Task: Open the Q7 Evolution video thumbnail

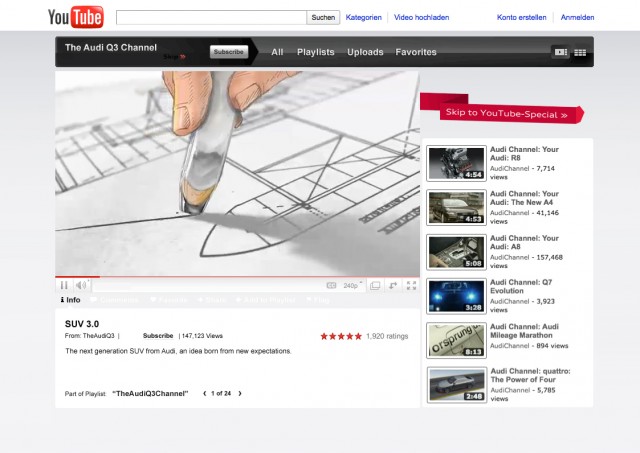Action: [456, 296]
